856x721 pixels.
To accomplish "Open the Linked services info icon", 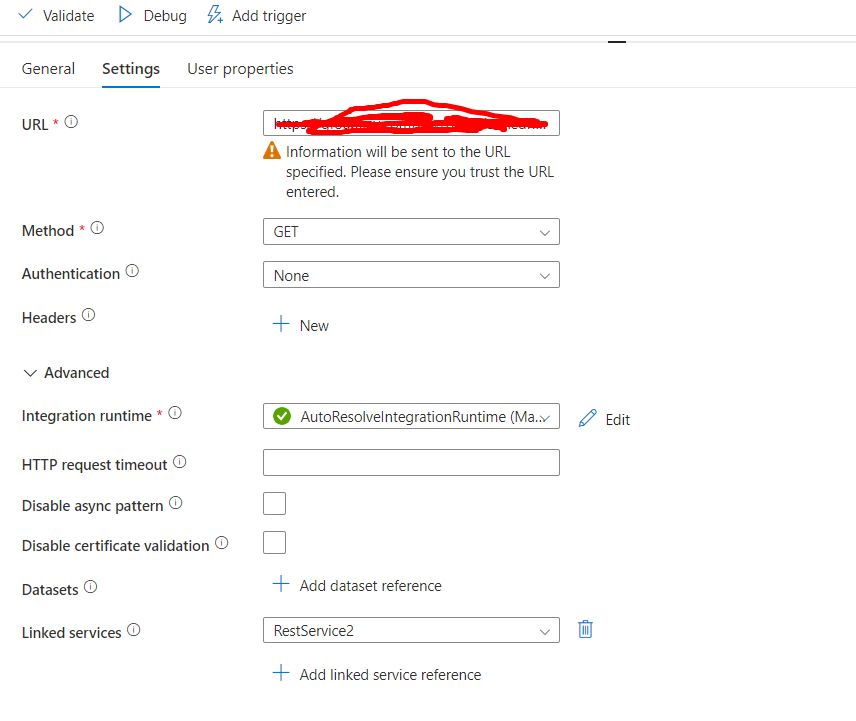I will 134,630.
